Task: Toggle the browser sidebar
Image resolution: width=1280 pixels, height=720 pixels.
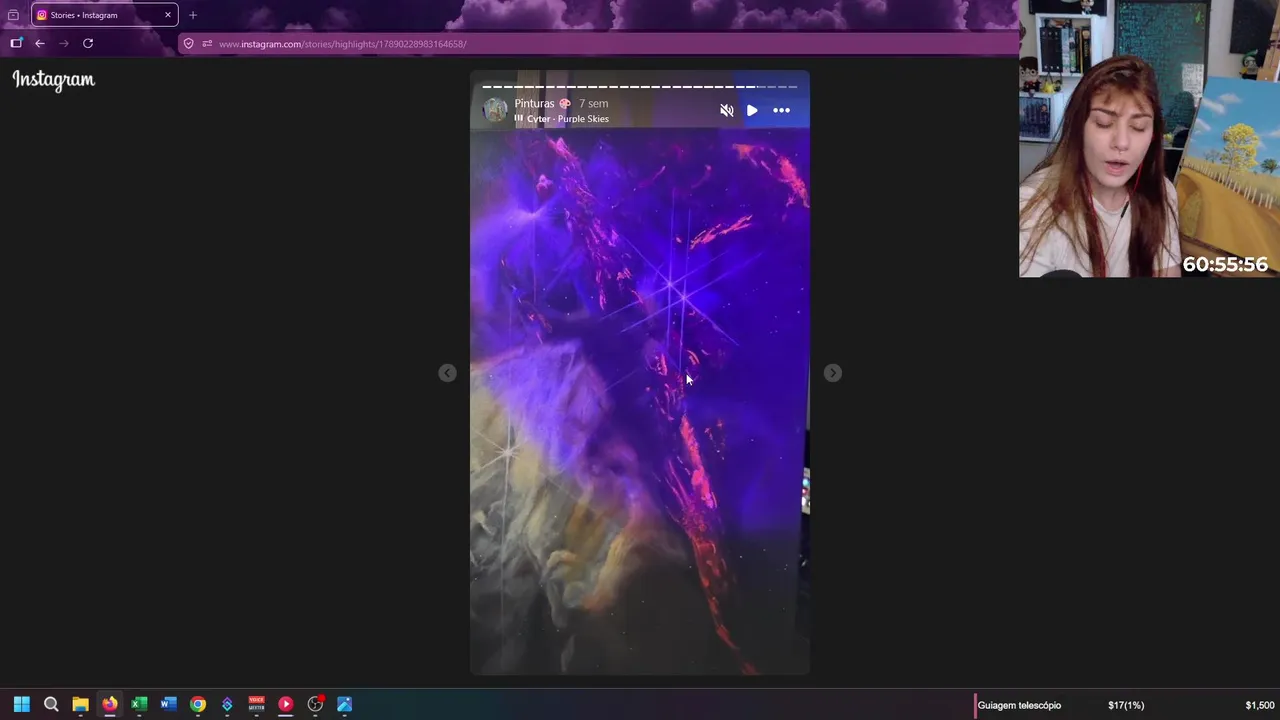Action: point(16,43)
